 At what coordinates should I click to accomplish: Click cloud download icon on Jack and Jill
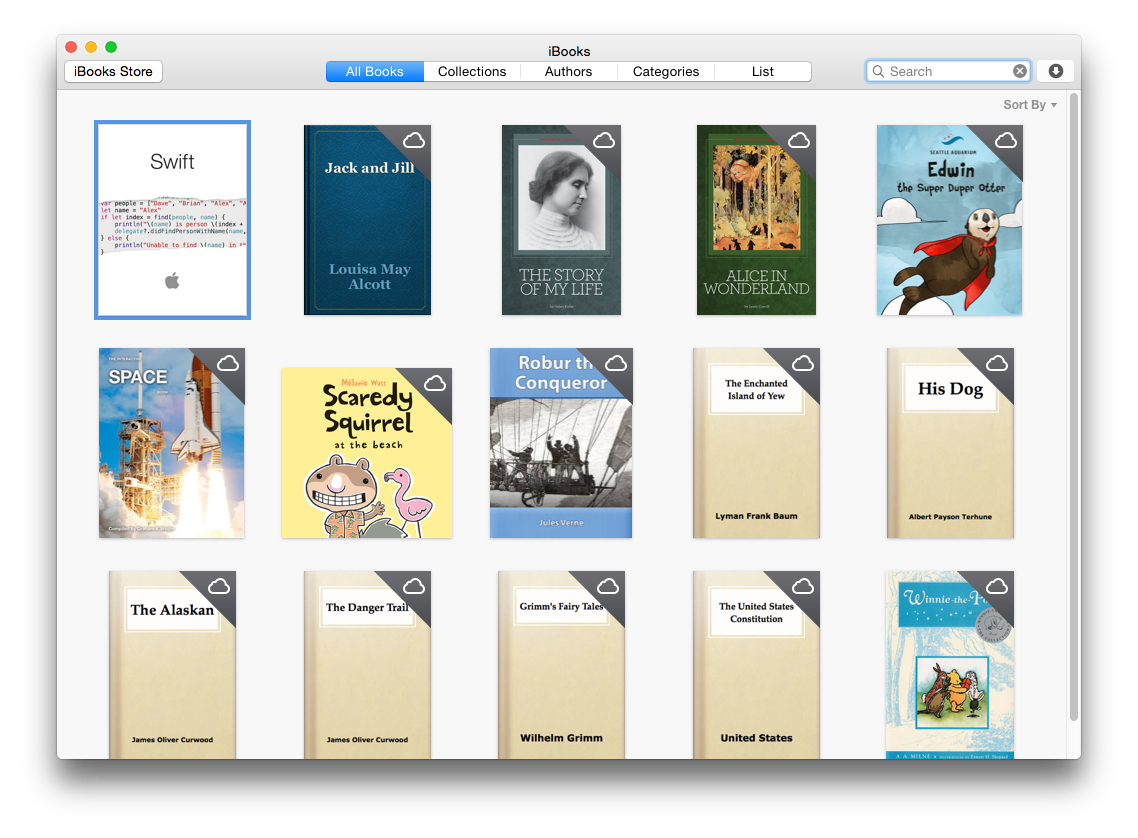pos(414,141)
